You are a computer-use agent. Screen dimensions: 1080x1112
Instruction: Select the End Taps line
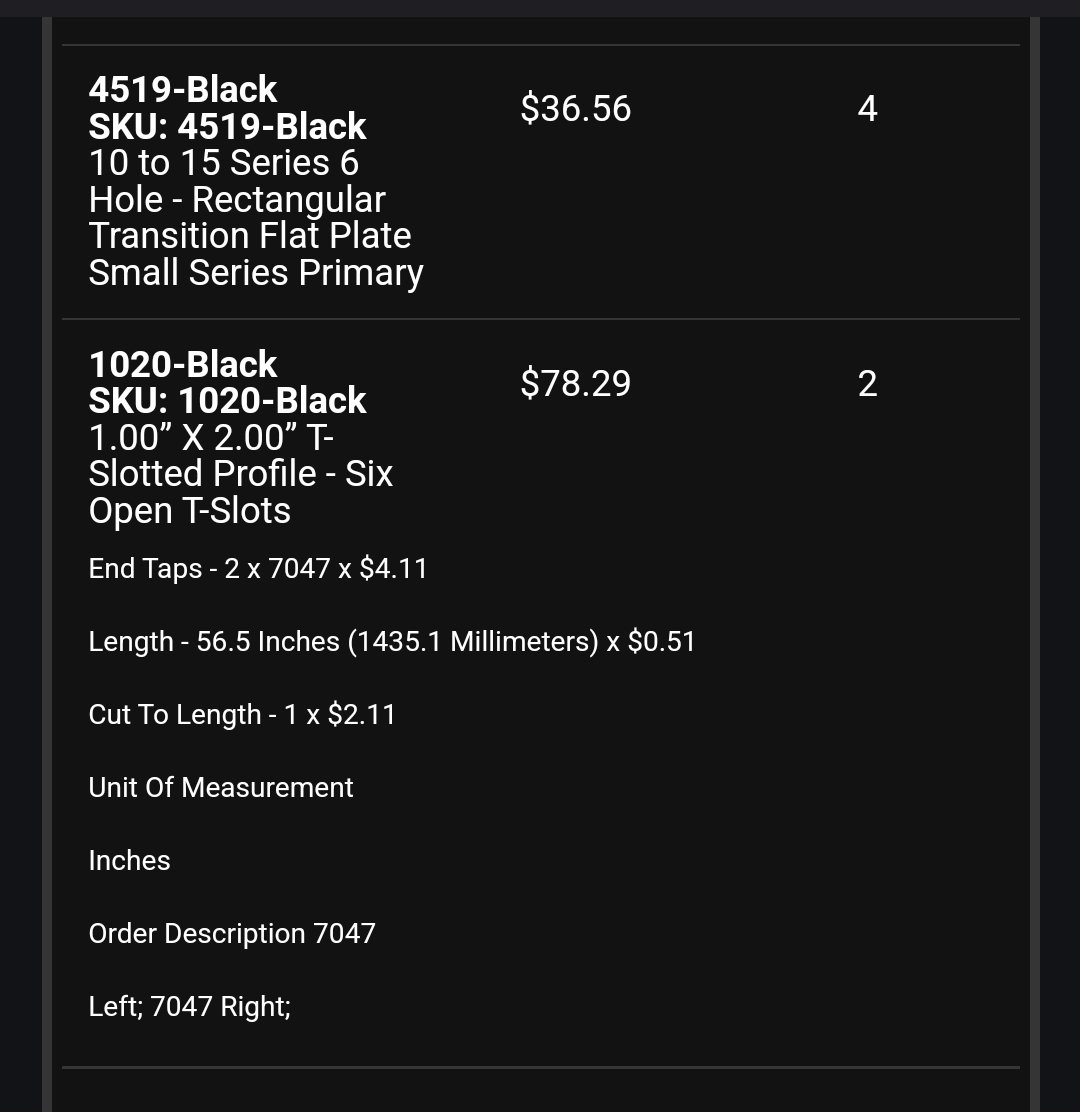[257, 569]
